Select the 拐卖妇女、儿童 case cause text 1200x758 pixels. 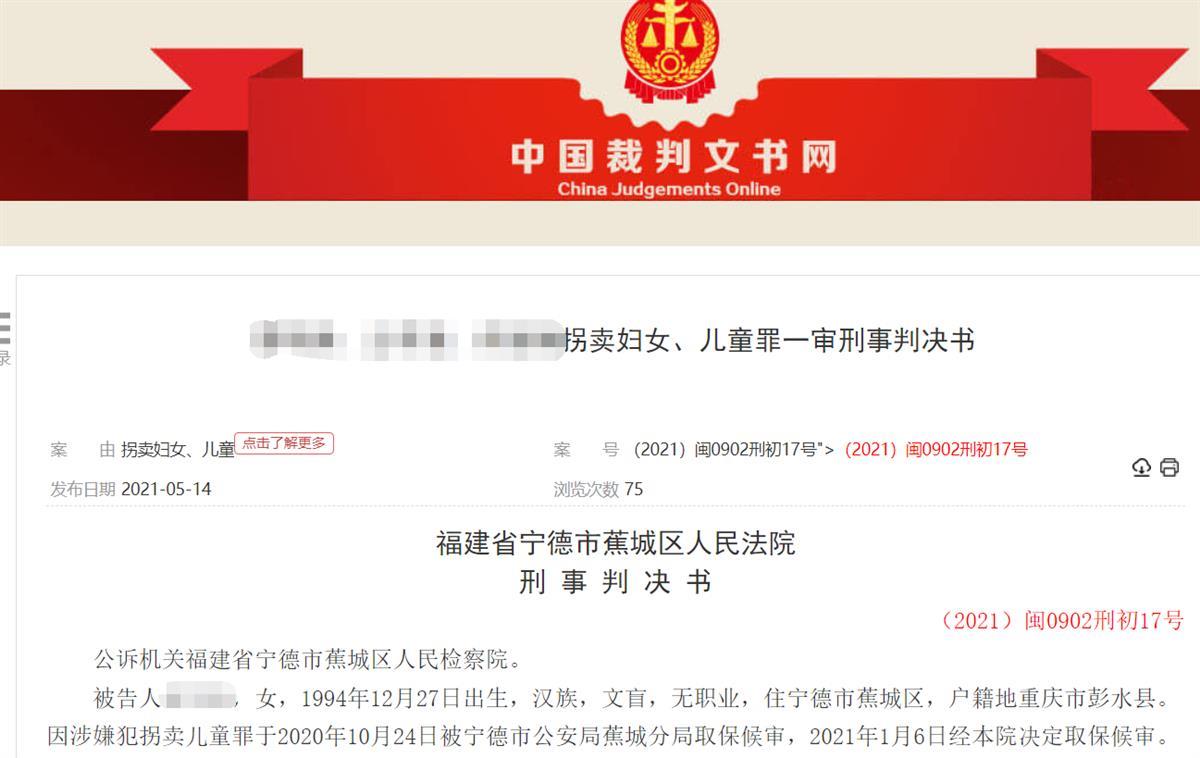(178, 450)
